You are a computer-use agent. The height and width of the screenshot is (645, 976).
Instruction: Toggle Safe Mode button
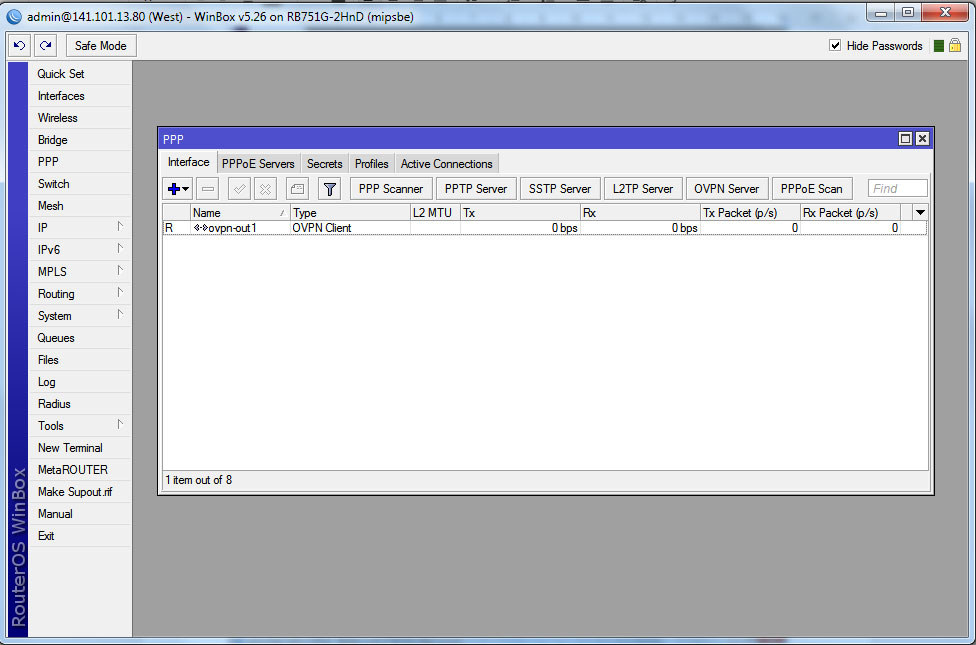tap(100, 46)
